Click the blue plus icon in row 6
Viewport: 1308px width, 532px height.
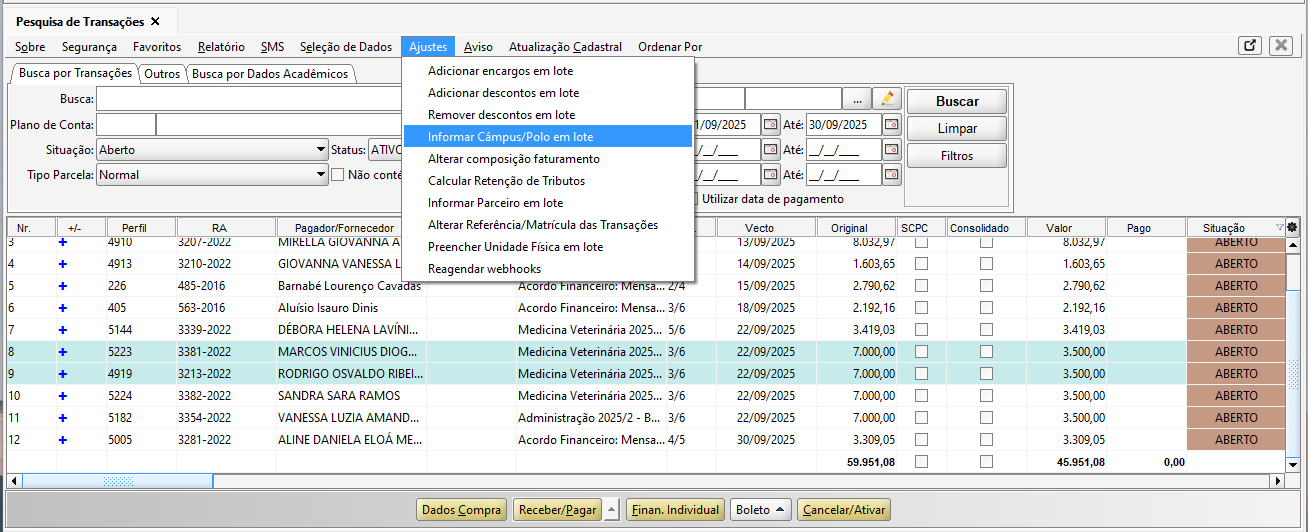click(62, 308)
